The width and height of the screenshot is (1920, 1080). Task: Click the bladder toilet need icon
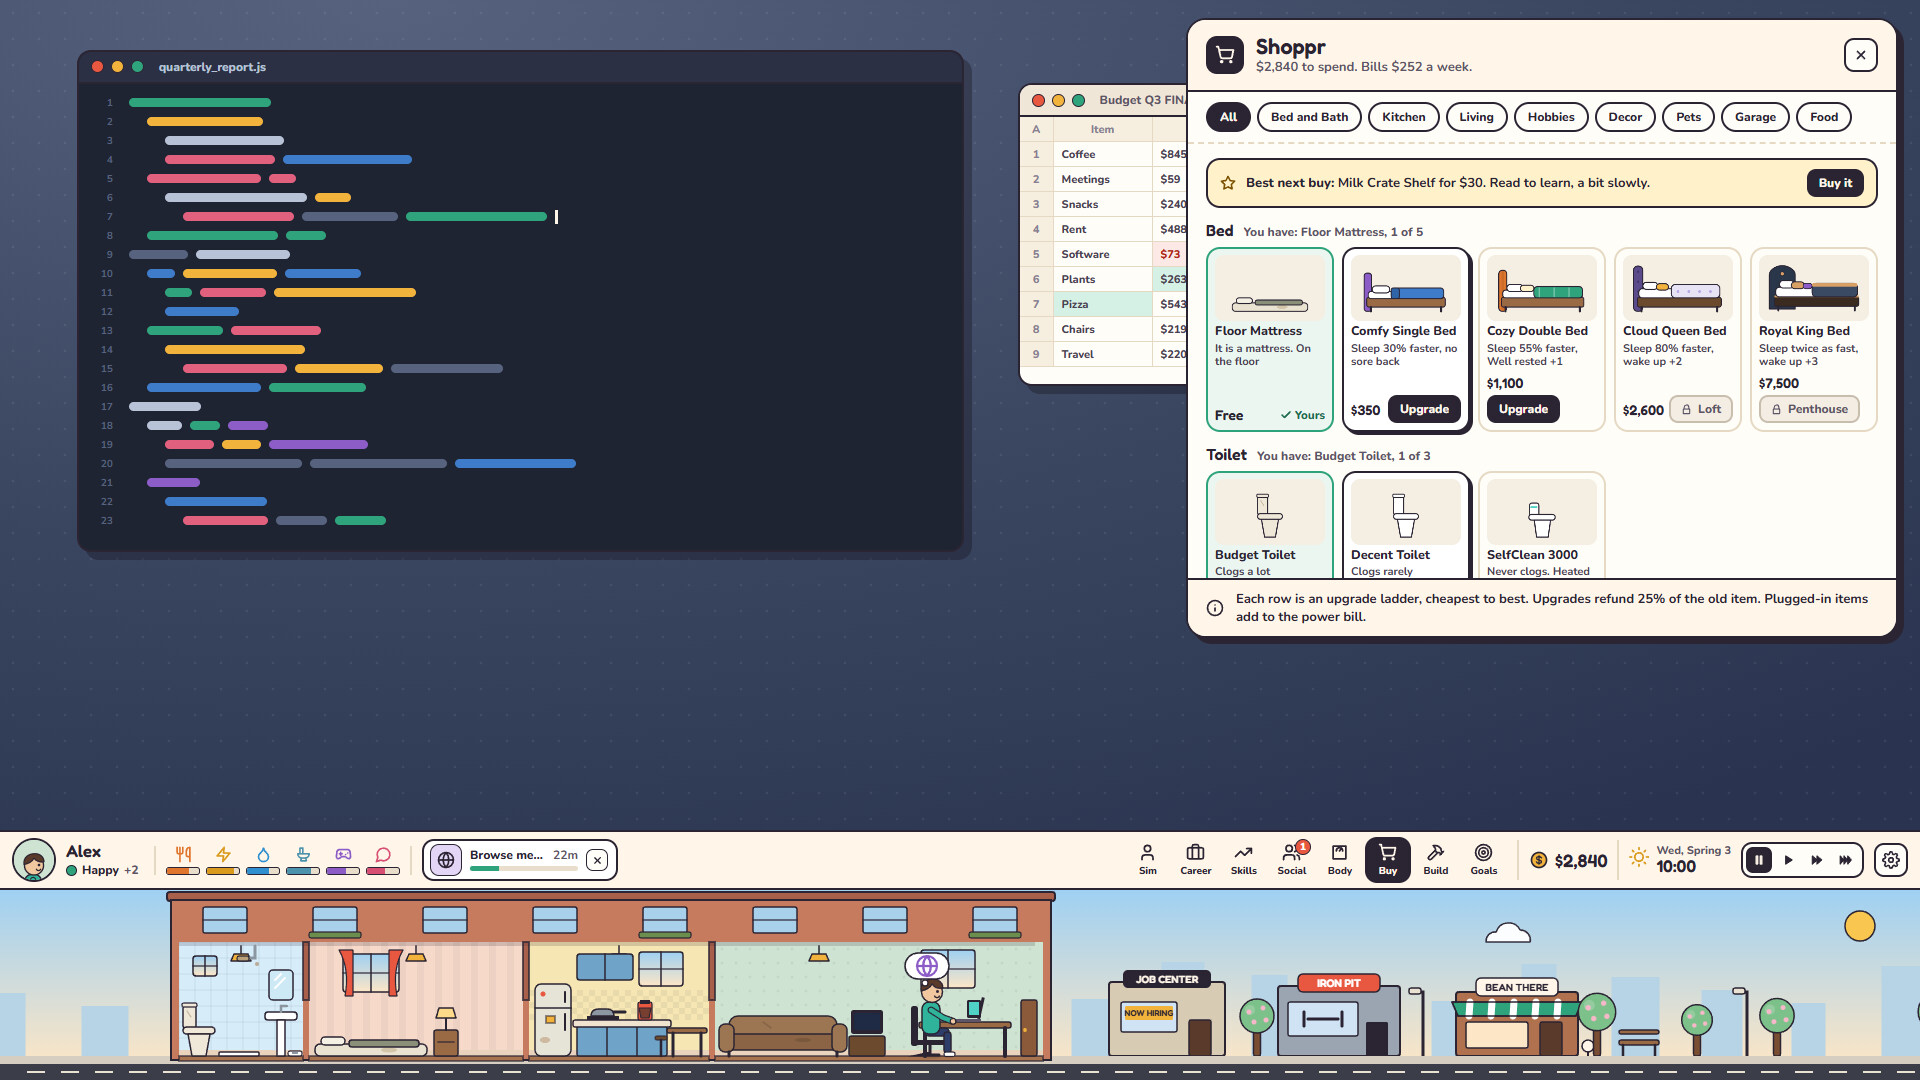pyautogui.click(x=303, y=855)
